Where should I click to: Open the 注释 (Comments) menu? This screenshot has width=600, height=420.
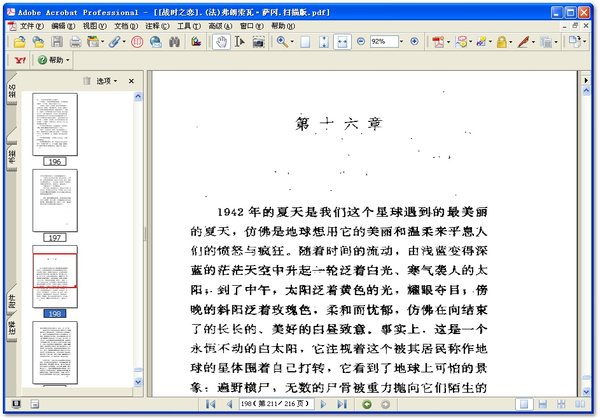click(x=157, y=26)
